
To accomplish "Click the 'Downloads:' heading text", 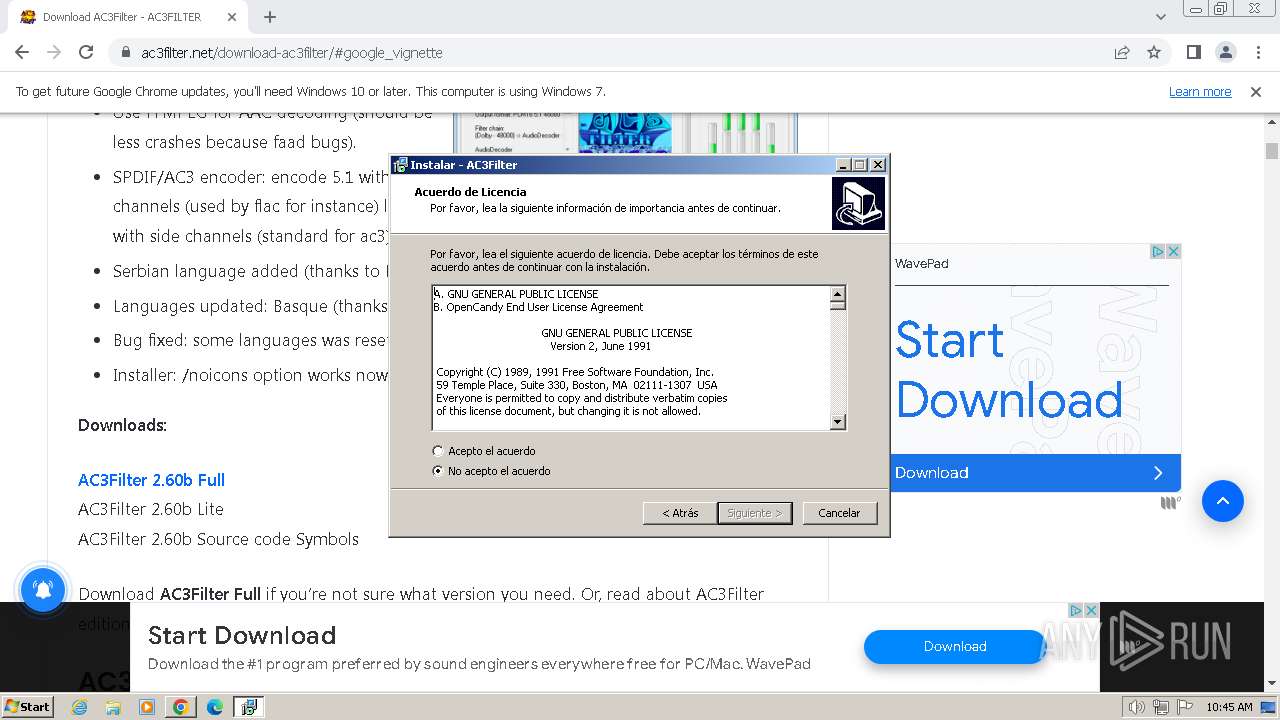I will tap(122, 425).
